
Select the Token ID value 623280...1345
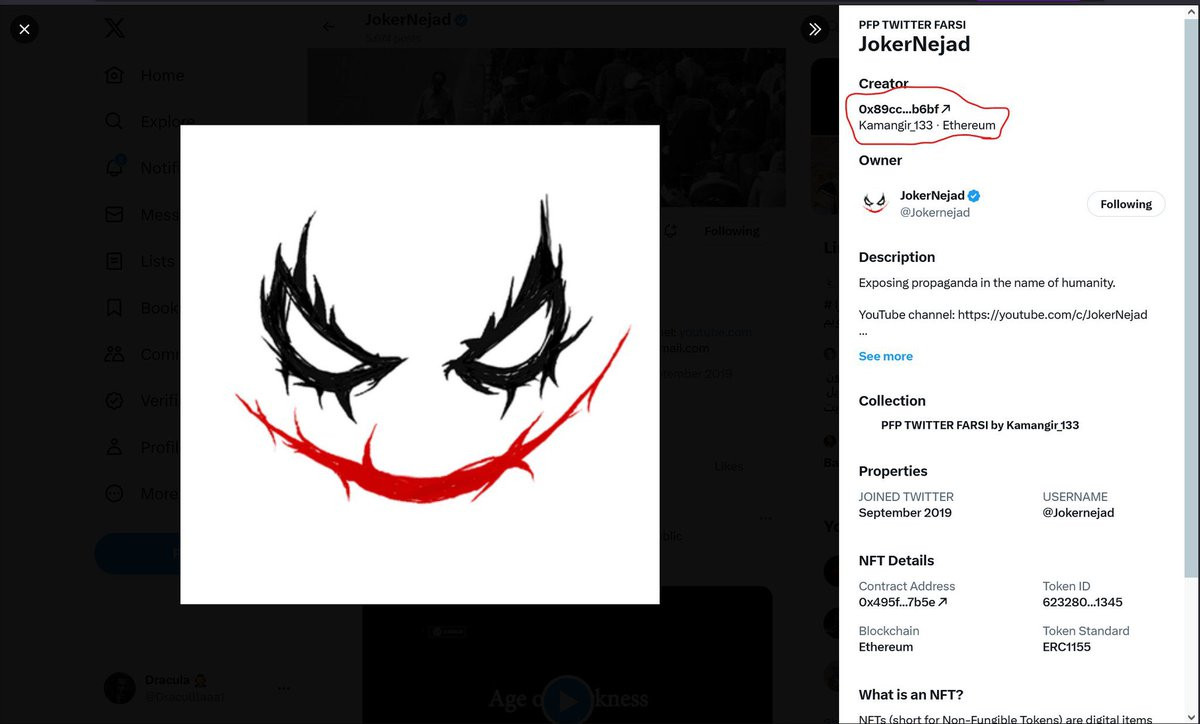click(x=1082, y=602)
